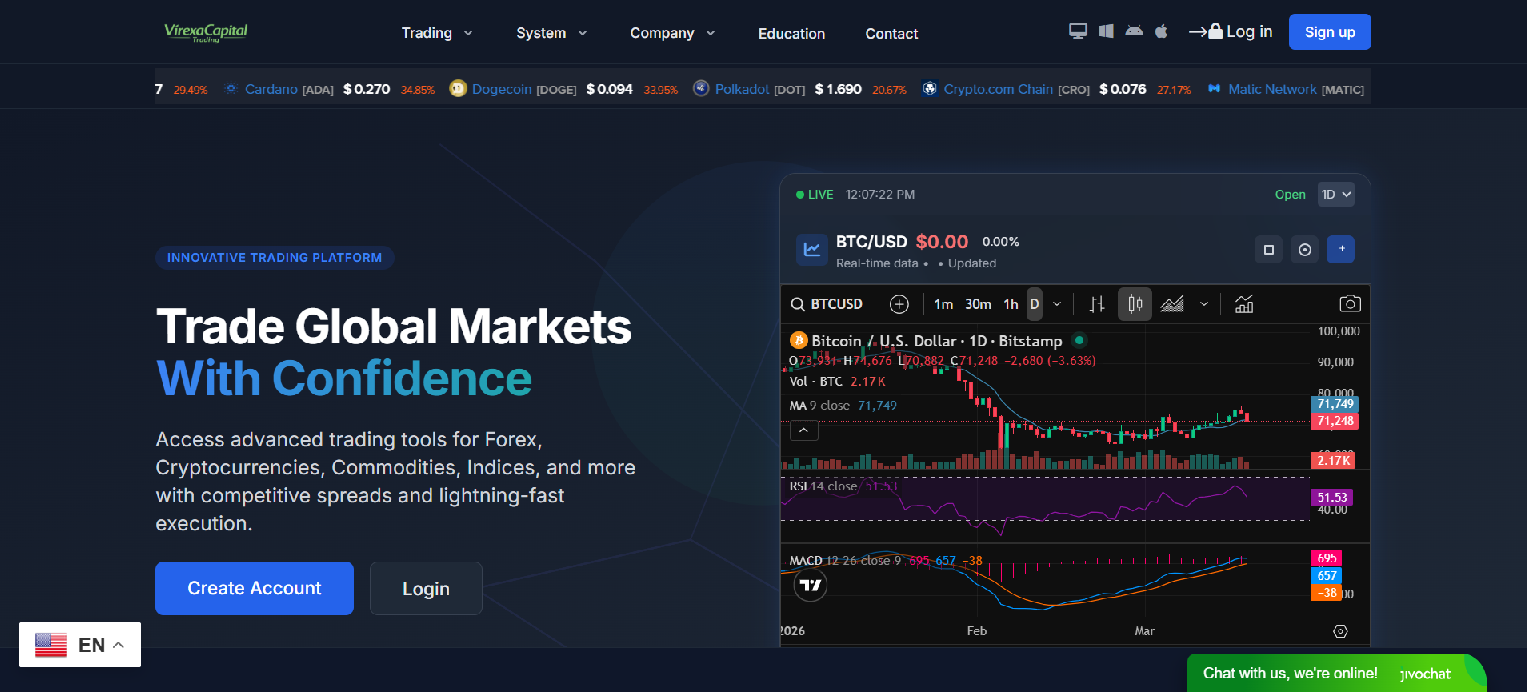Click the Matic Network ticker link
Image resolution: width=1527 pixels, height=692 pixels.
(x=1272, y=89)
